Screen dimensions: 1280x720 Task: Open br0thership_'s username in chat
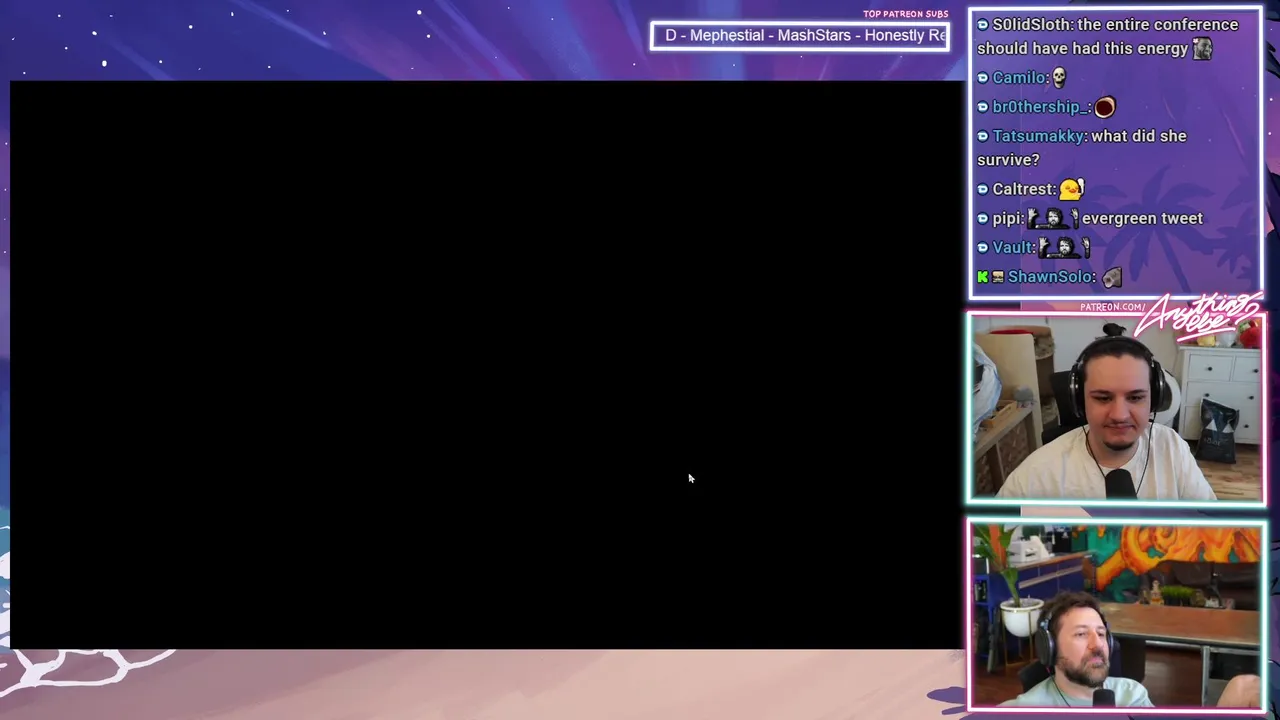(1039, 107)
